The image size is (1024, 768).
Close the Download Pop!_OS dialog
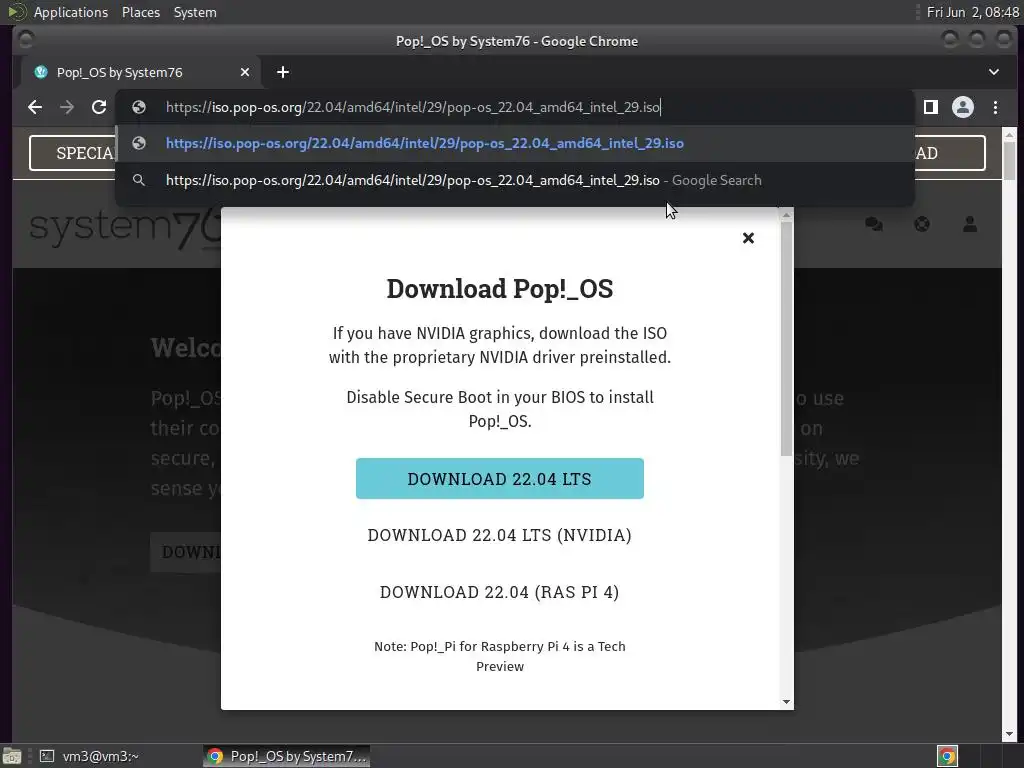pos(748,238)
